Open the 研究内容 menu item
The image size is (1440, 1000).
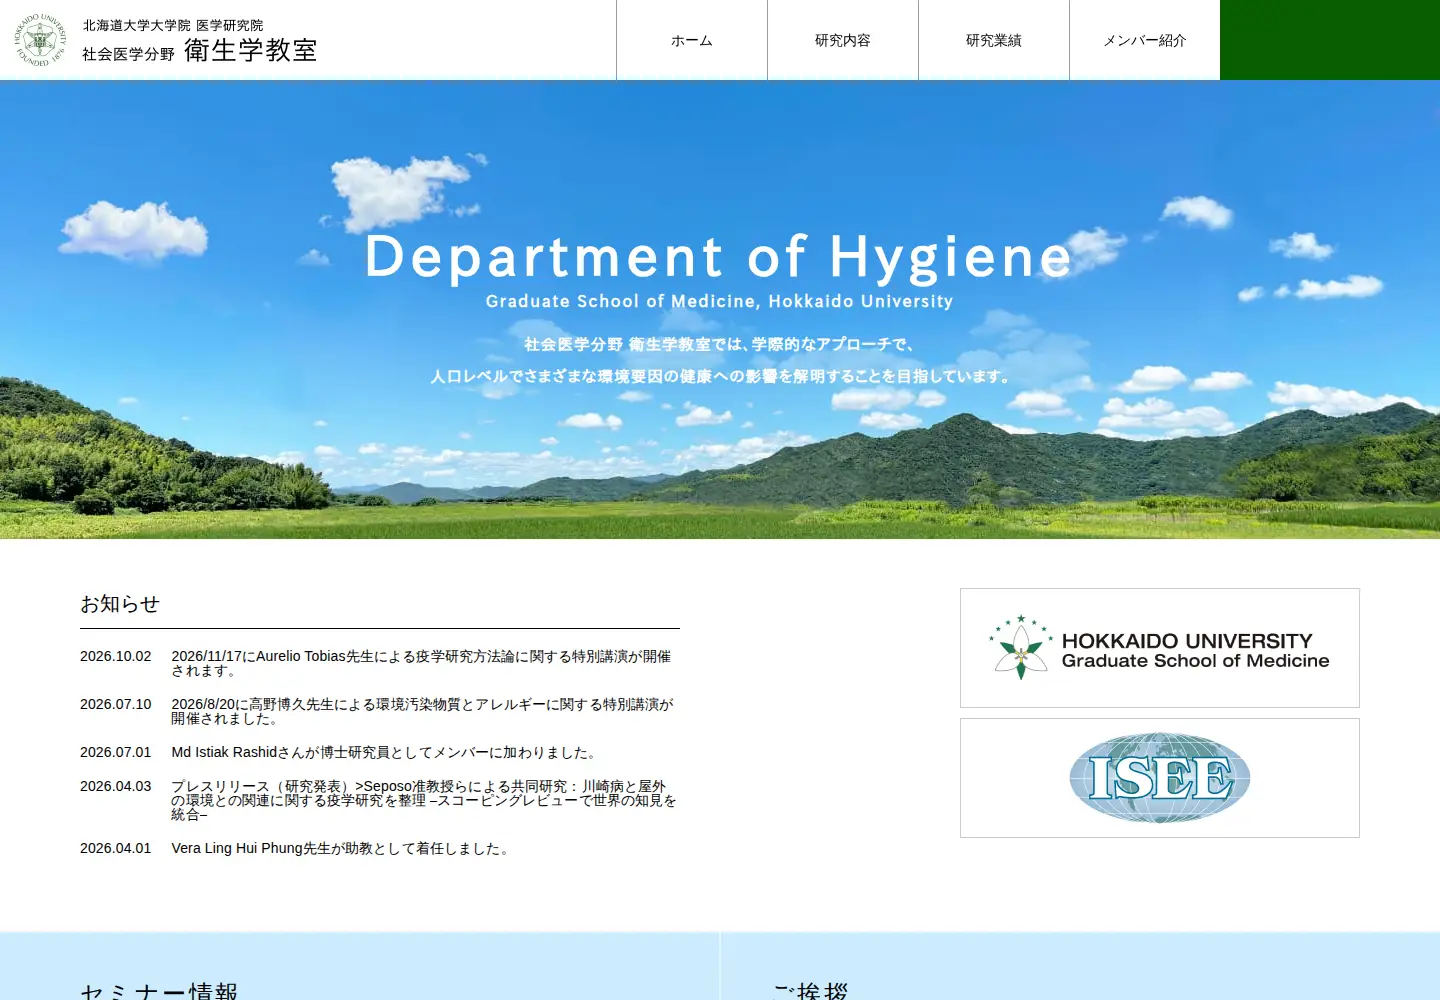point(843,40)
